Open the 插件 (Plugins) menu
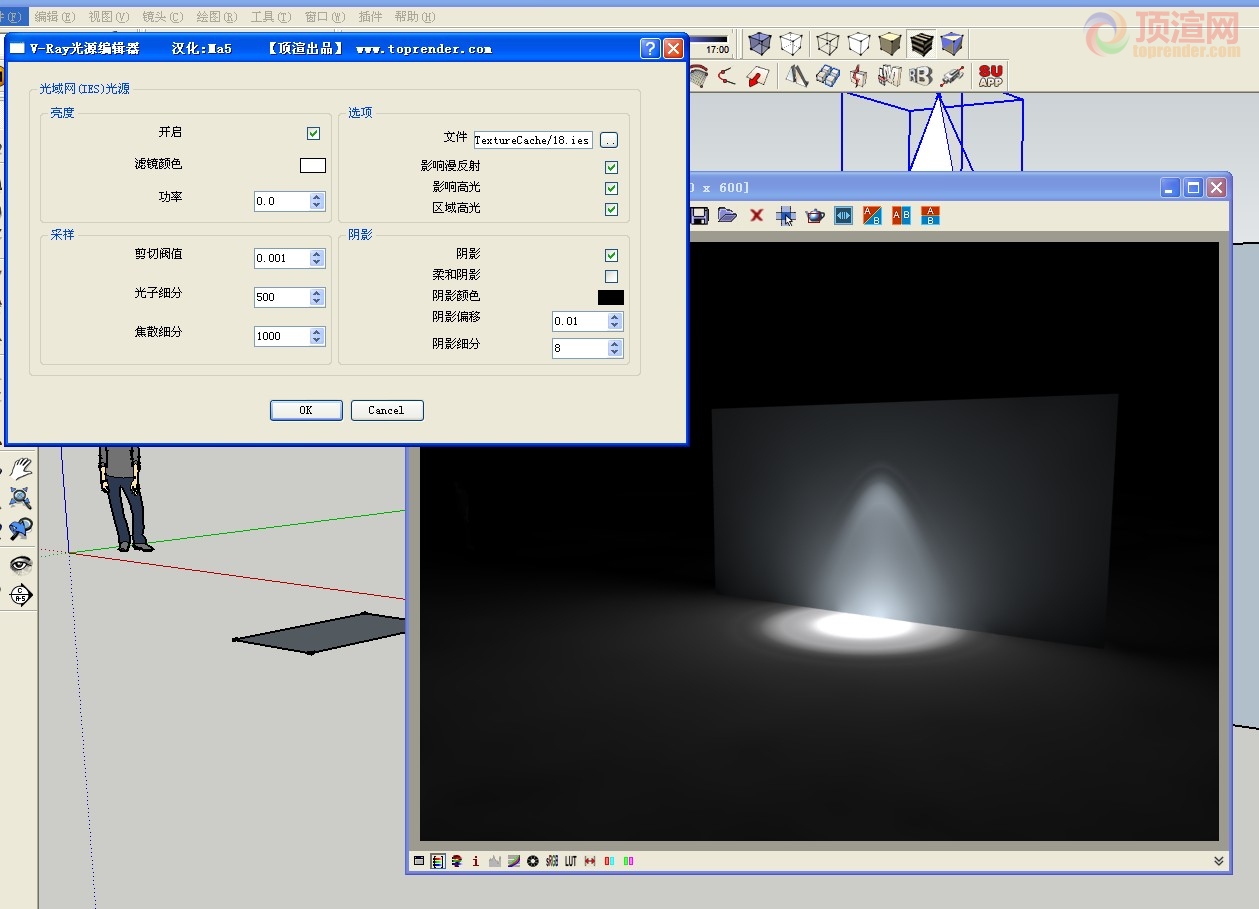The width and height of the screenshot is (1259, 909). click(370, 17)
